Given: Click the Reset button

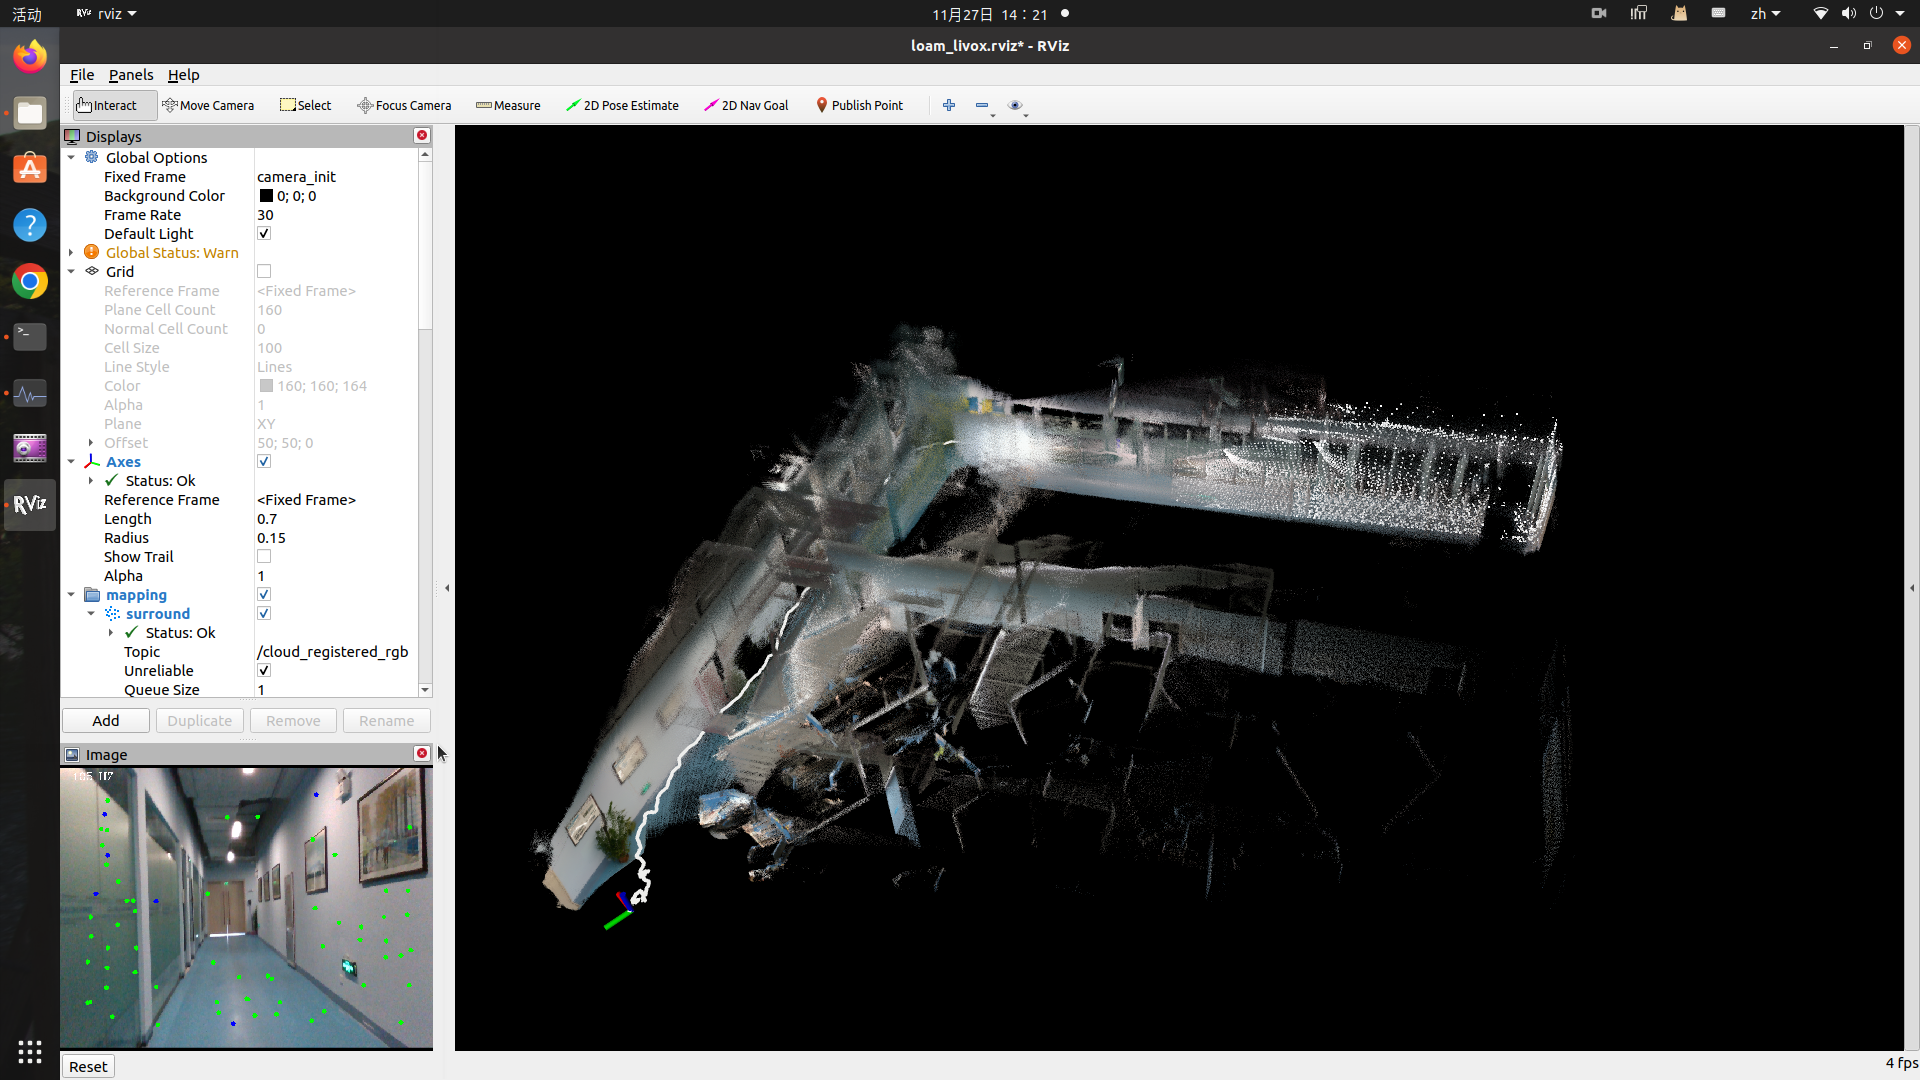Looking at the screenshot, I should (x=88, y=1066).
